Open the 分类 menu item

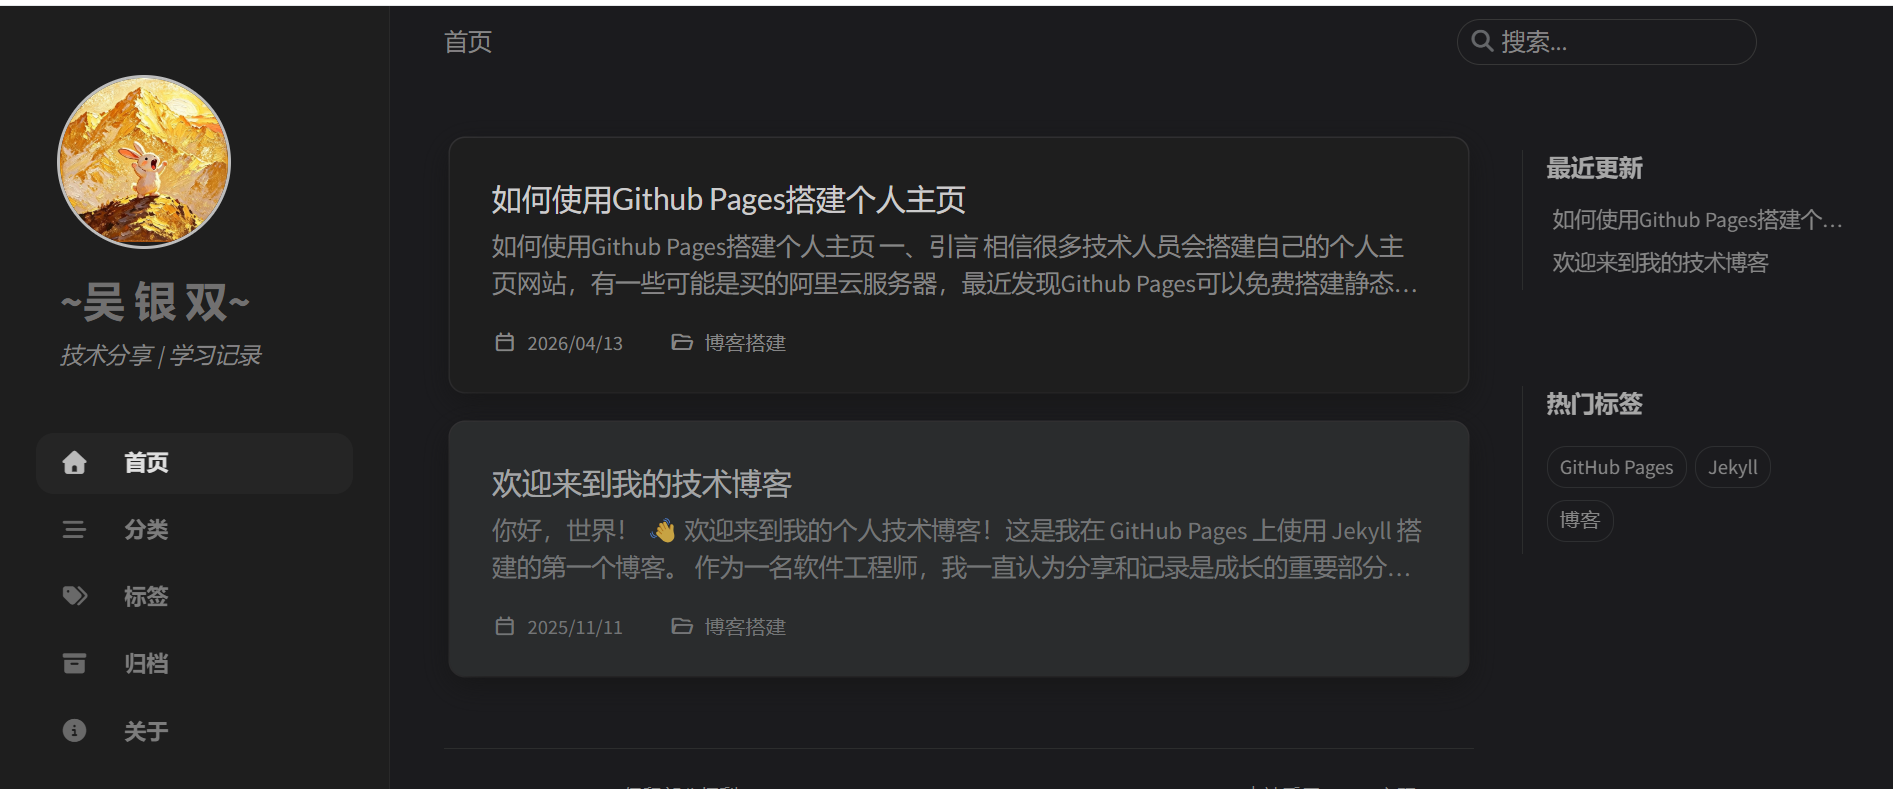coord(146,530)
